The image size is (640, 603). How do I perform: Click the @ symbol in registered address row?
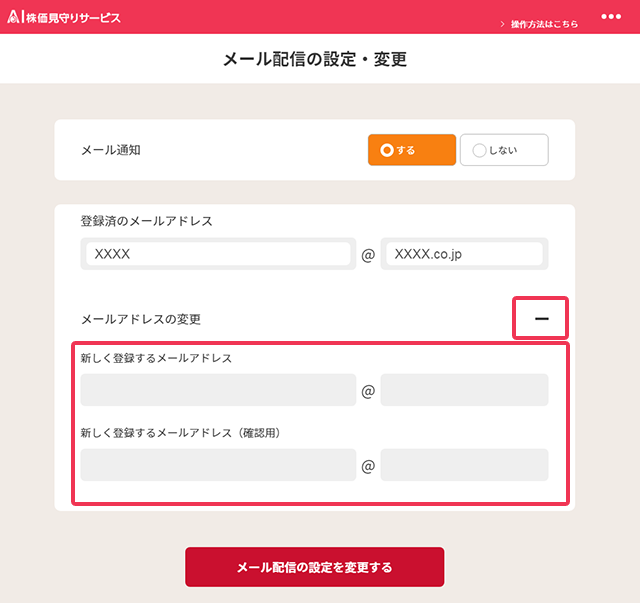368,255
